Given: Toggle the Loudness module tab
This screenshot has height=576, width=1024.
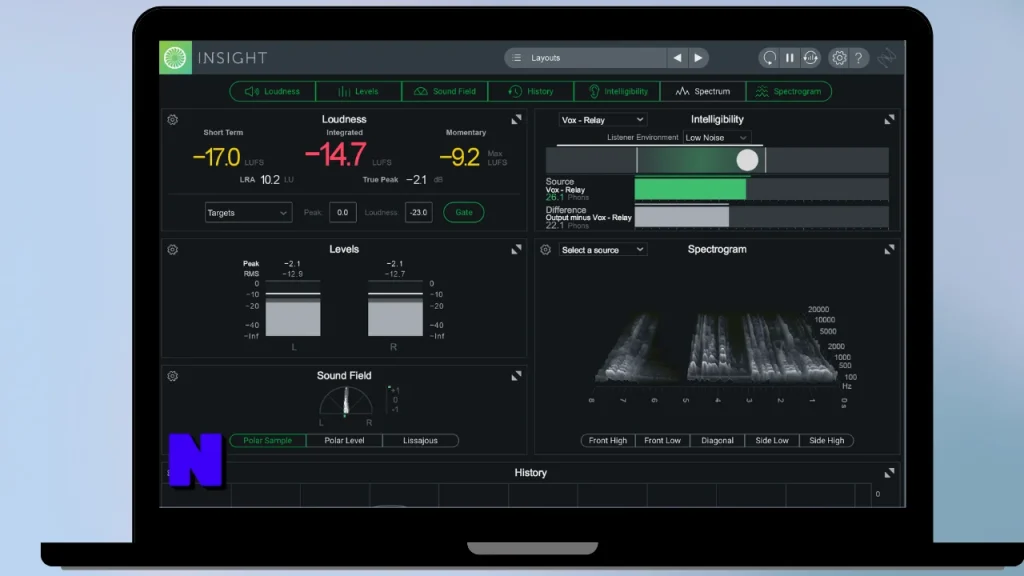Looking at the screenshot, I should (x=272, y=91).
